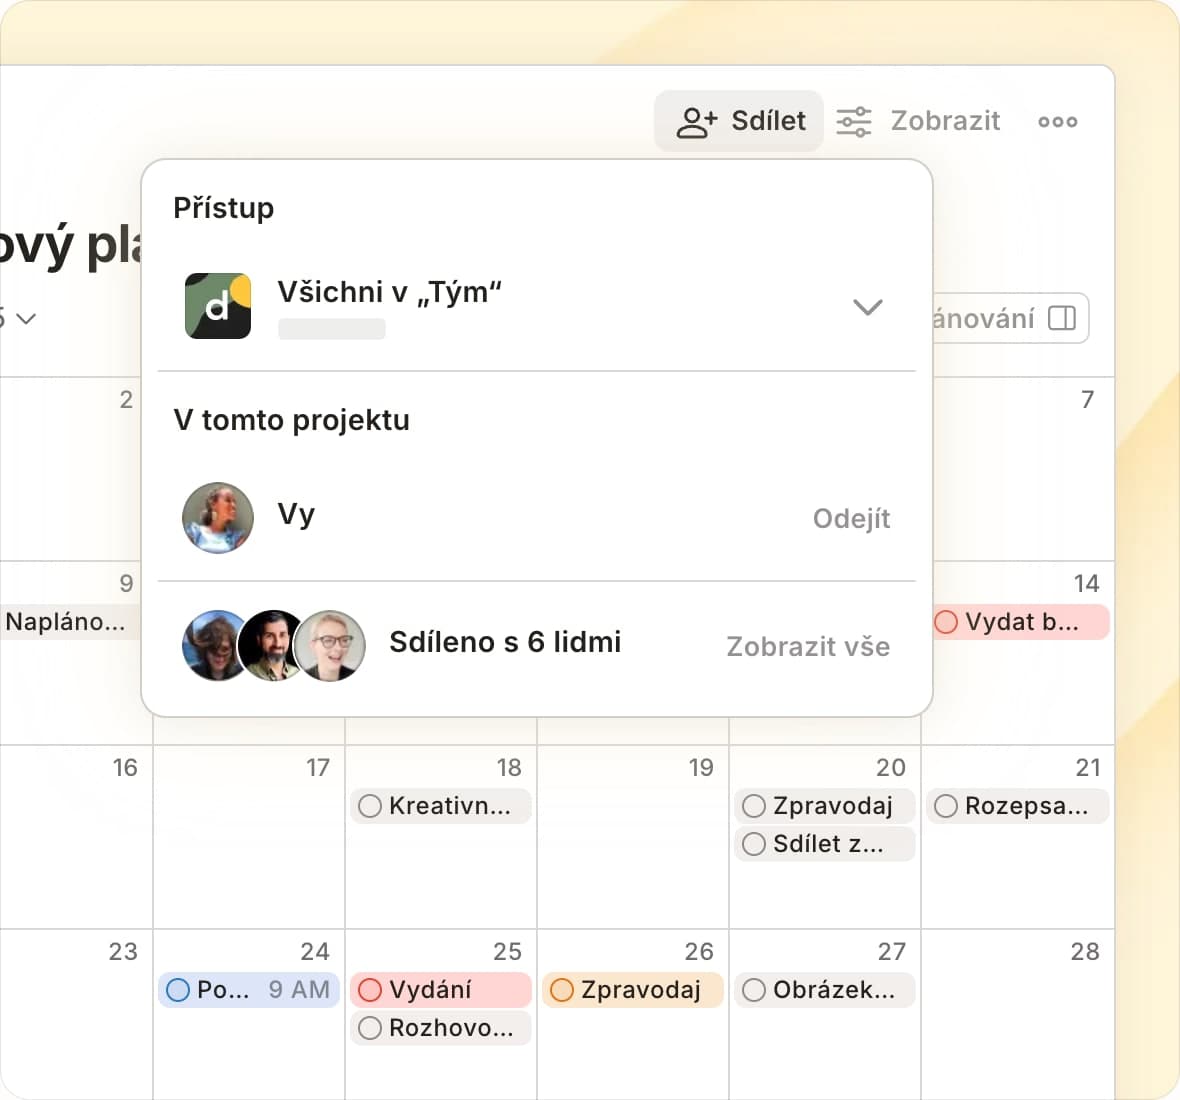Check off the orange Zpravodaj task on 26th
The width and height of the screenshot is (1180, 1100).
(562, 990)
